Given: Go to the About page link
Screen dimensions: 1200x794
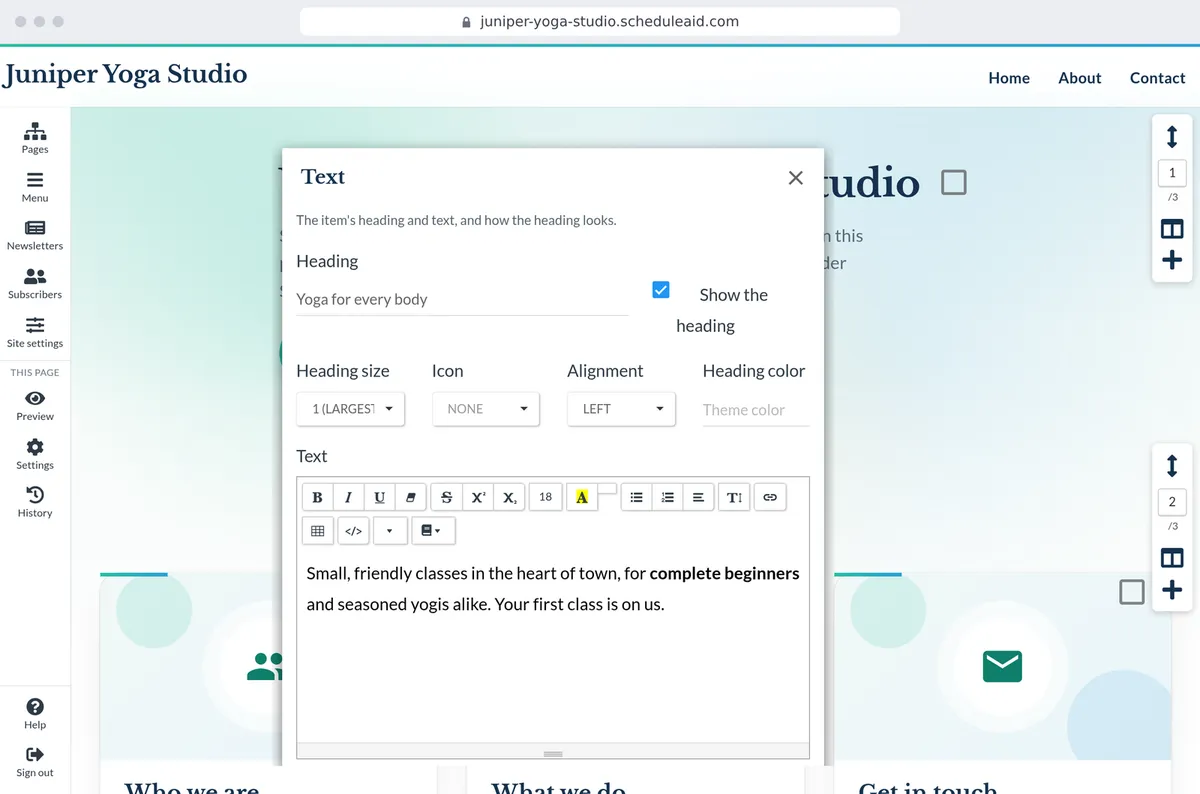Looking at the screenshot, I should [x=1080, y=78].
